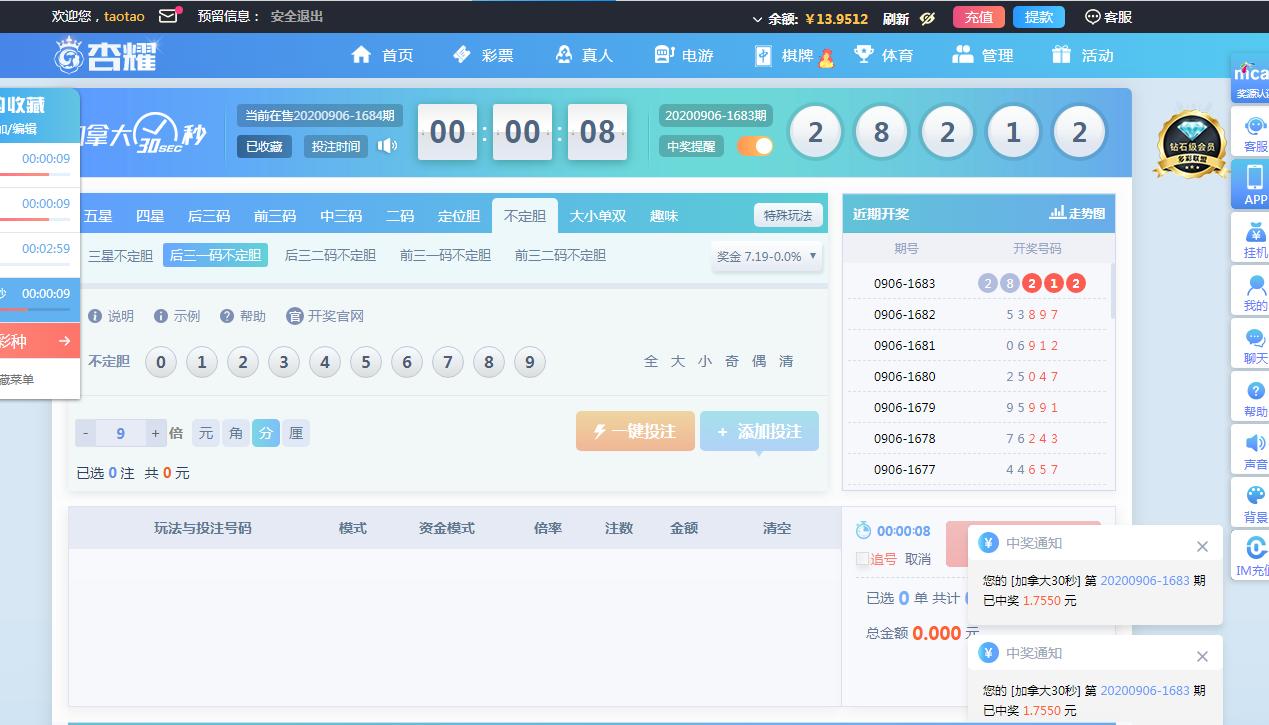Click the 充值 recharge button

978,17
